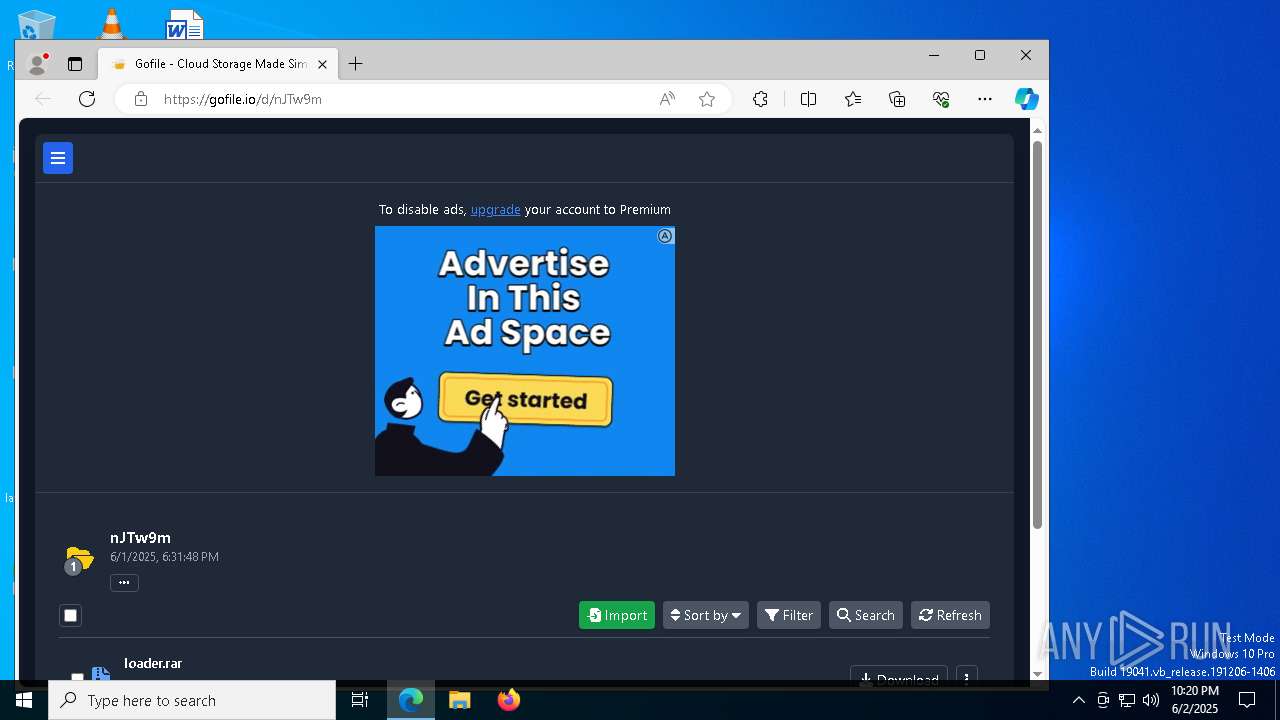Launch Firefox from the taskbar
This screenshot has height=720, width=1280.
pyautogui.click(x=509, y=700)
